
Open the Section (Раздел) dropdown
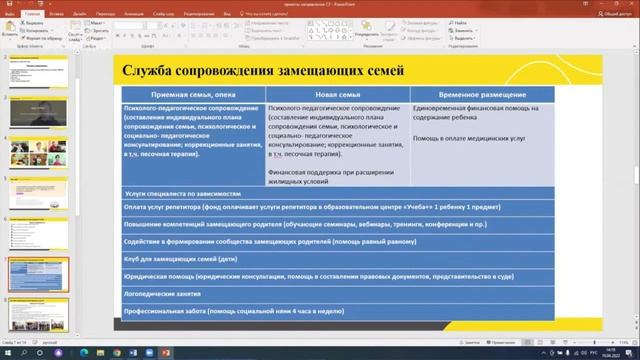[x=96, y=38]
